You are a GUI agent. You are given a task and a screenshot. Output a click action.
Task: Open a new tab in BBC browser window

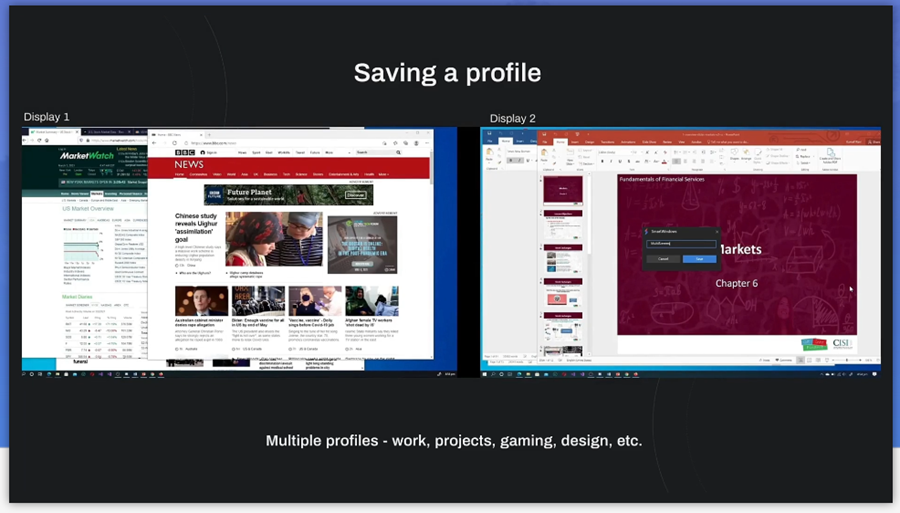[210, 135]
